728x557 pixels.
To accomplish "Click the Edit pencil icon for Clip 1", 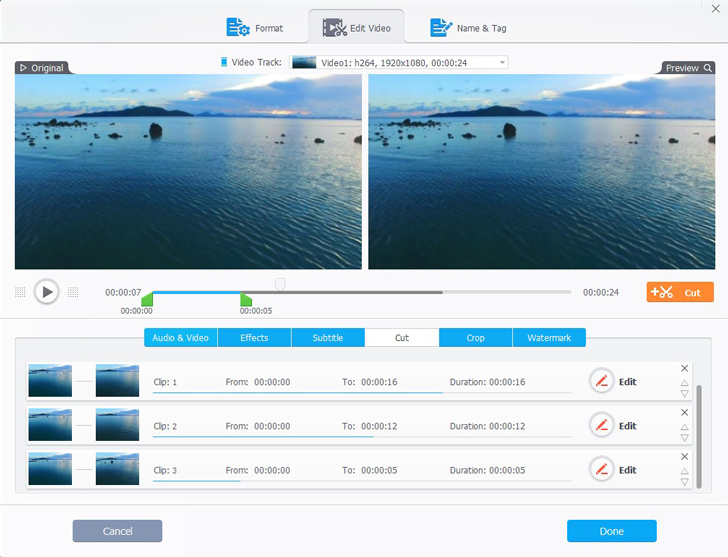I will coord(601,382).
